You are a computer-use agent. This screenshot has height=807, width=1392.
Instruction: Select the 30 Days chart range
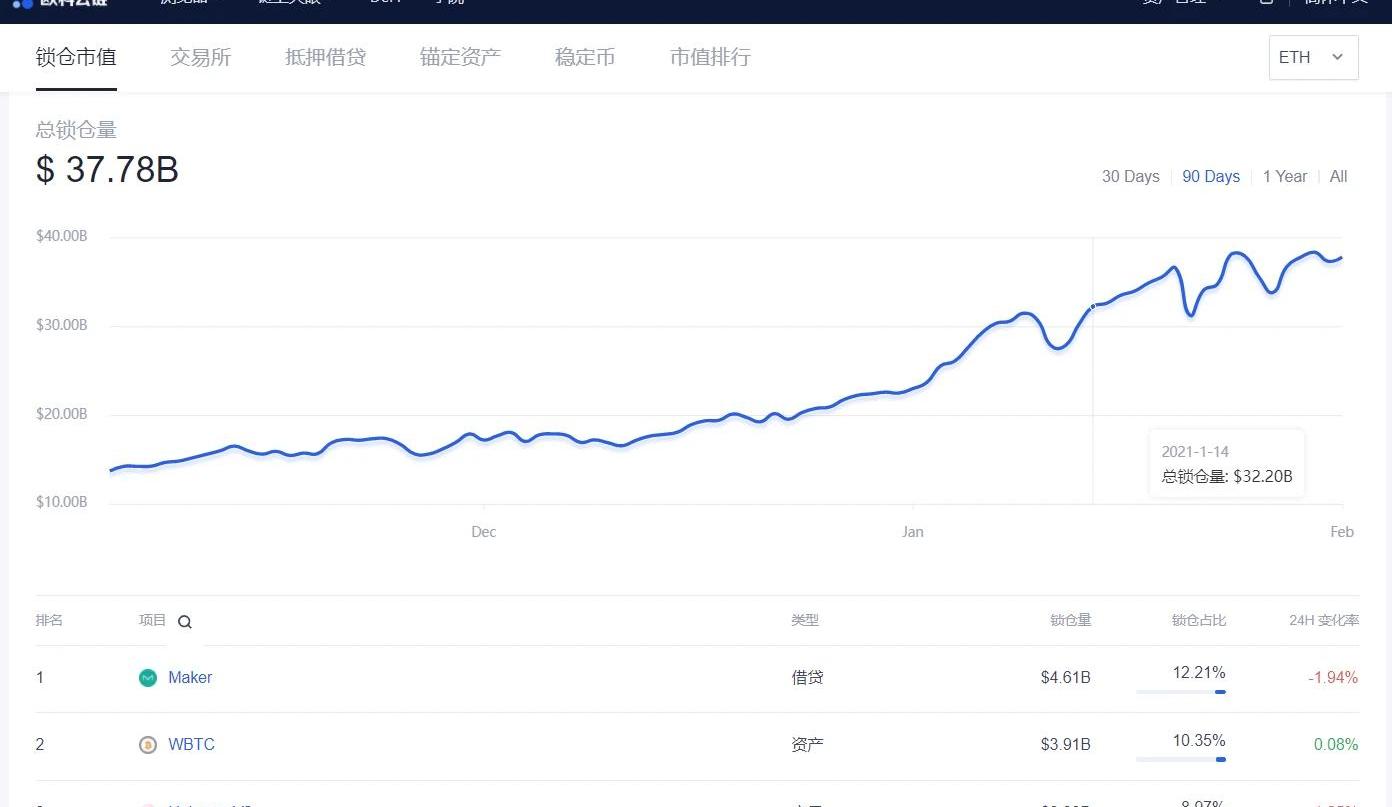1130,177
